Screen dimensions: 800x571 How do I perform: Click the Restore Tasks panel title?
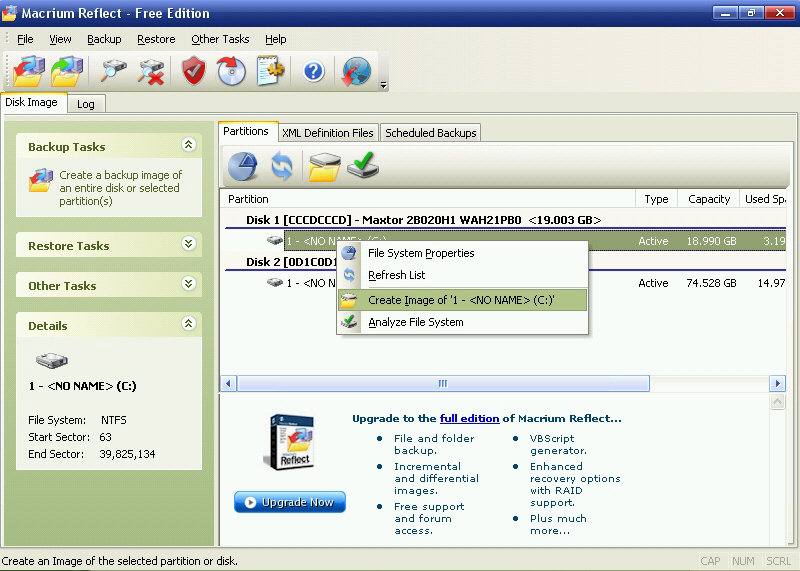(x=69, y=246)
